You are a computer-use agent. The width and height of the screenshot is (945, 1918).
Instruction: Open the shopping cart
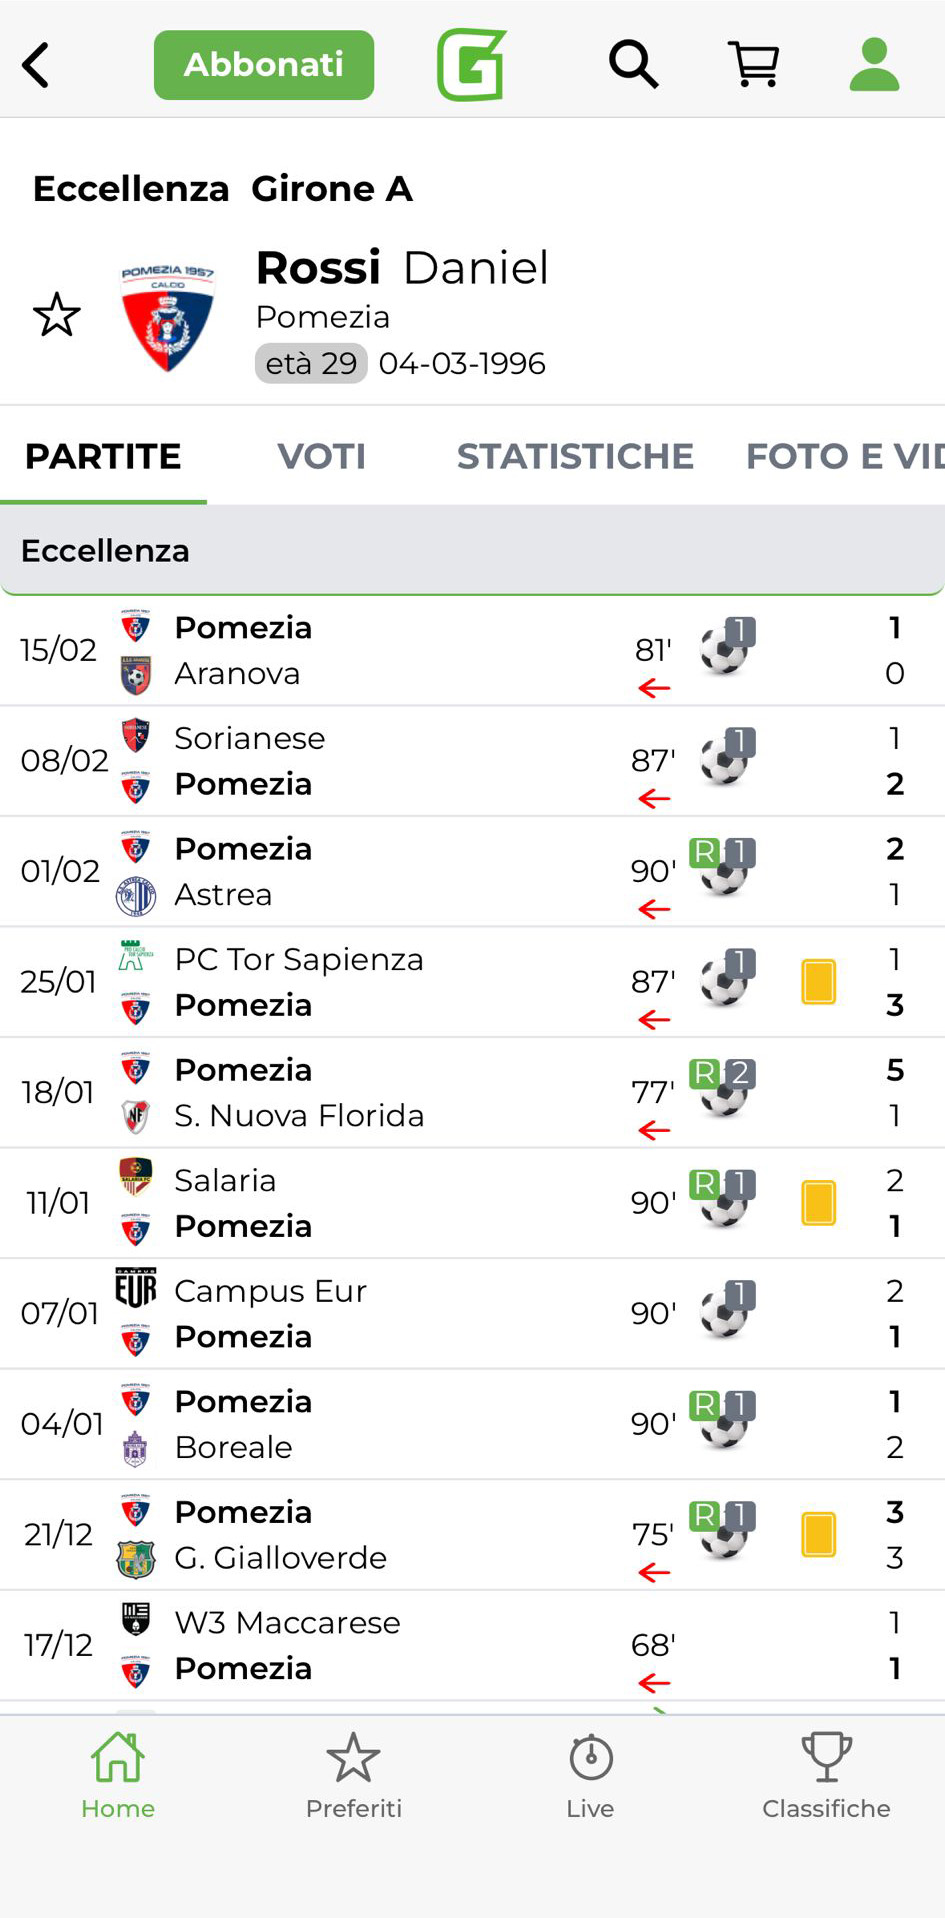click(754, 65)
